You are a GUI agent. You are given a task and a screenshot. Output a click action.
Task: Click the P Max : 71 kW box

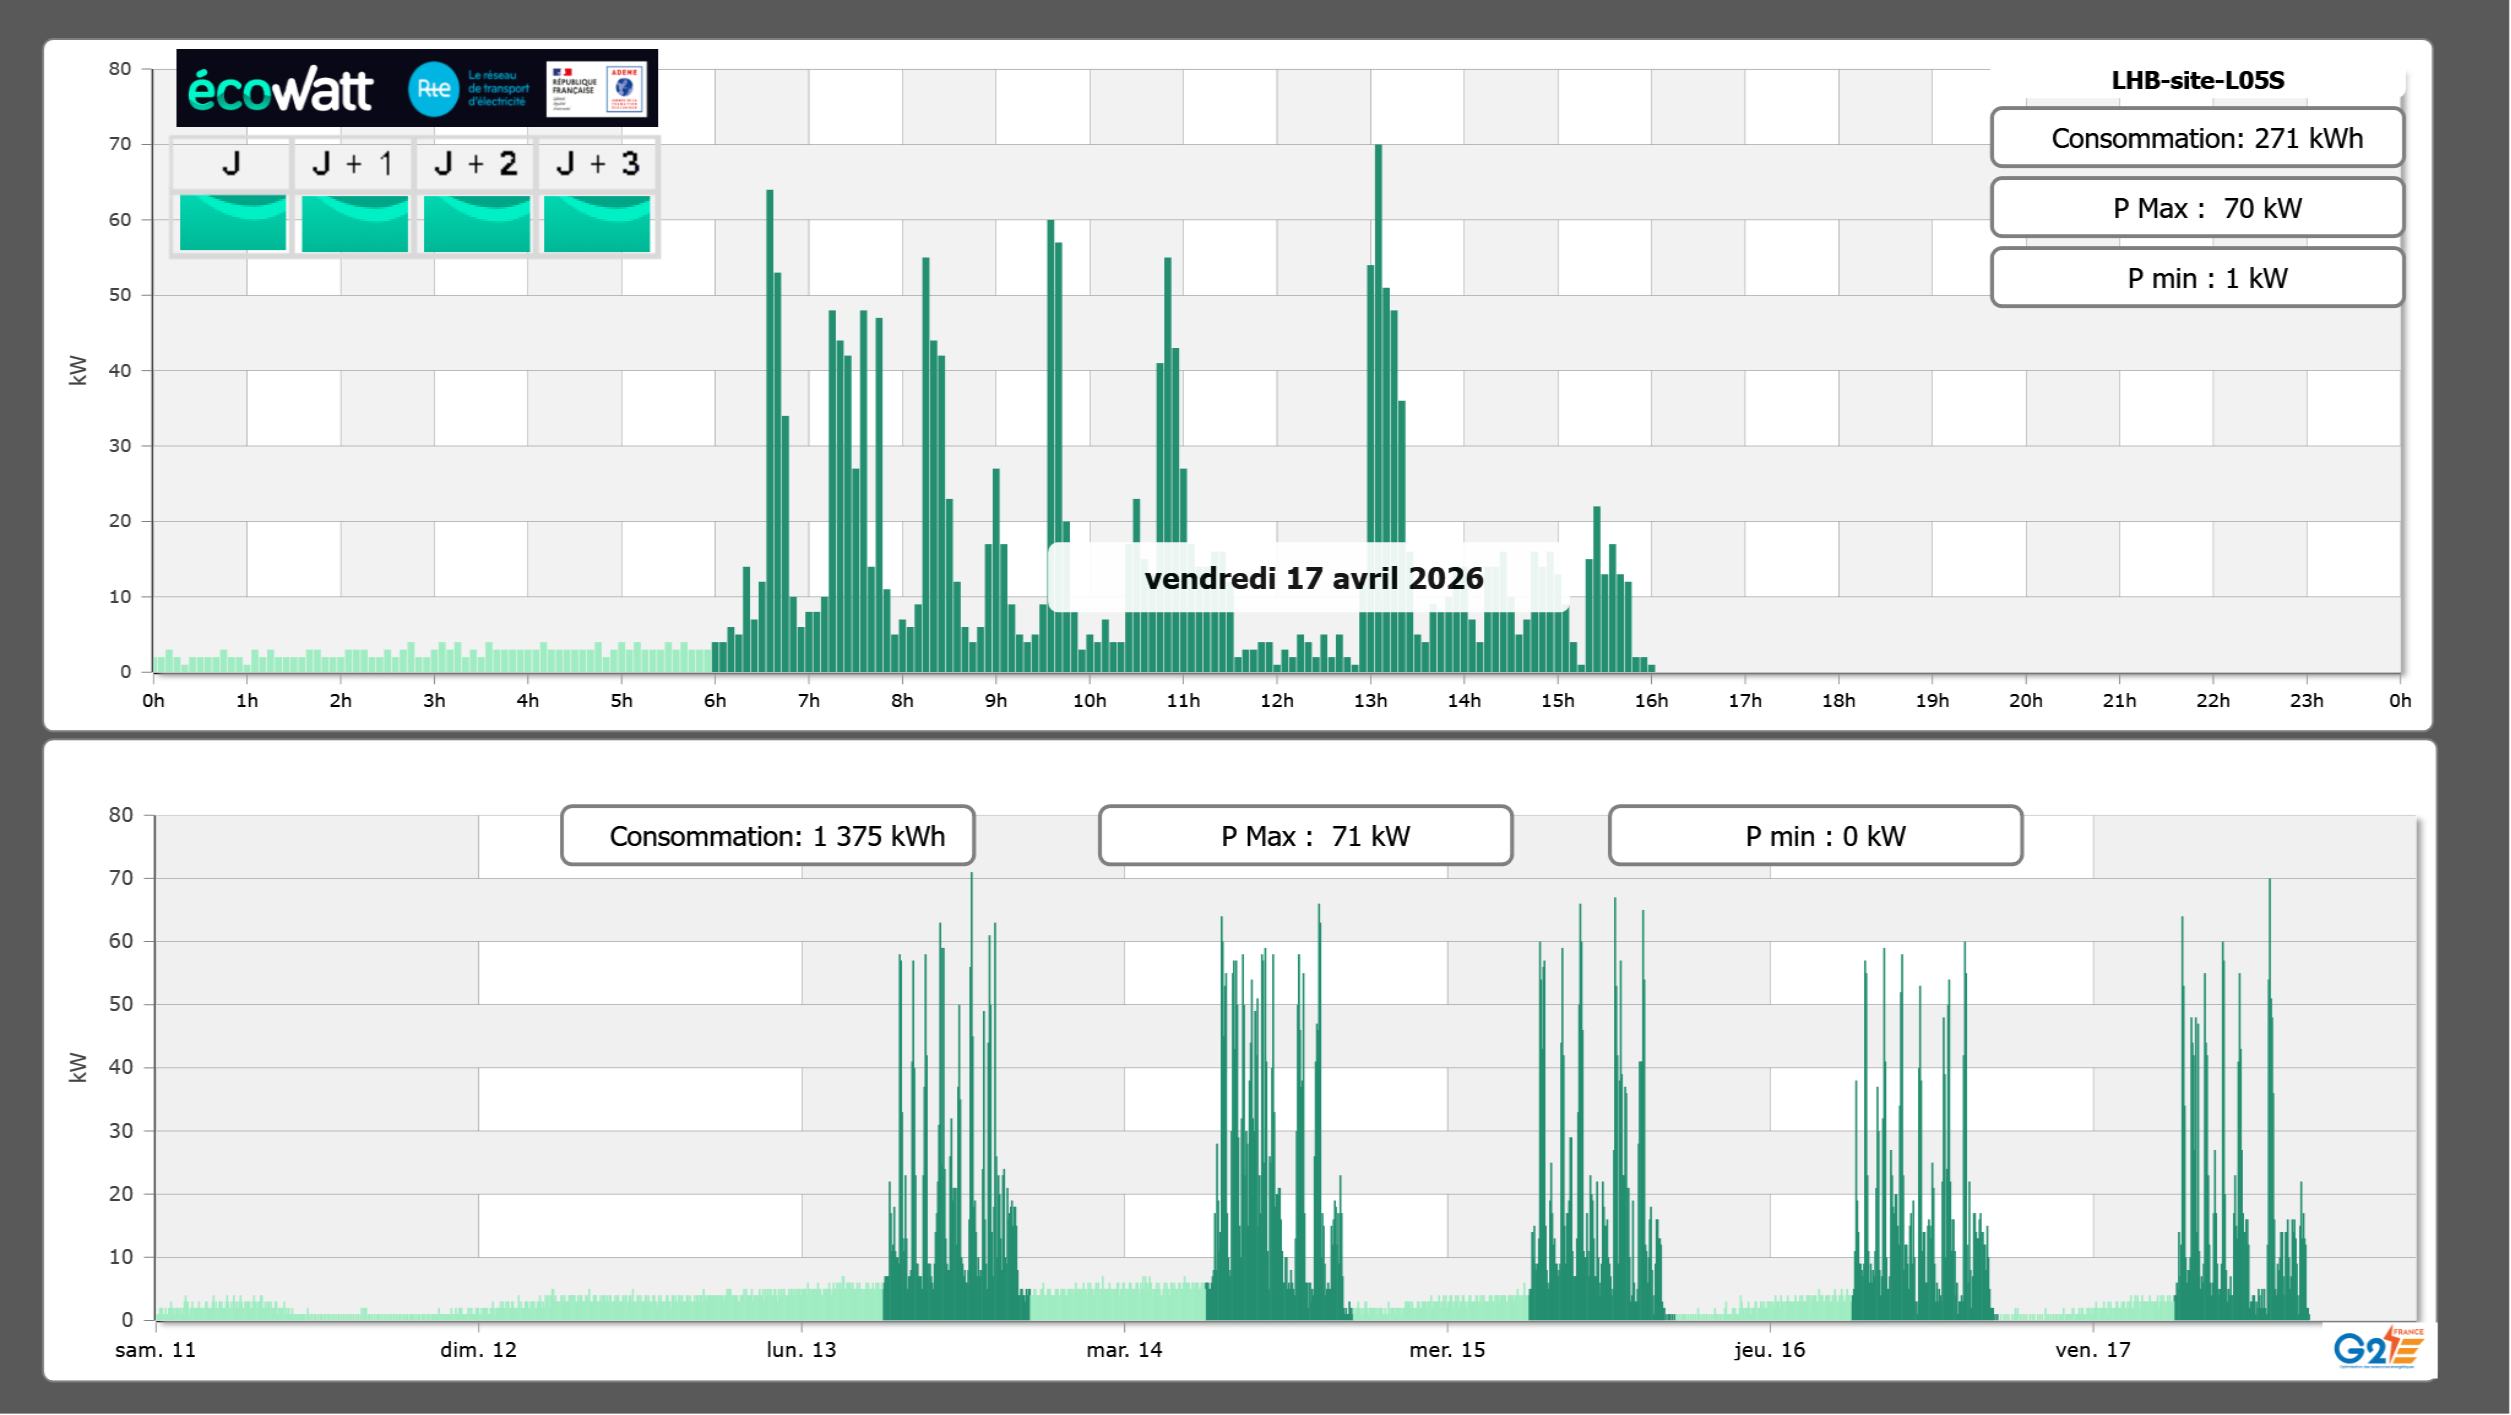click(x=1305, y=836)
